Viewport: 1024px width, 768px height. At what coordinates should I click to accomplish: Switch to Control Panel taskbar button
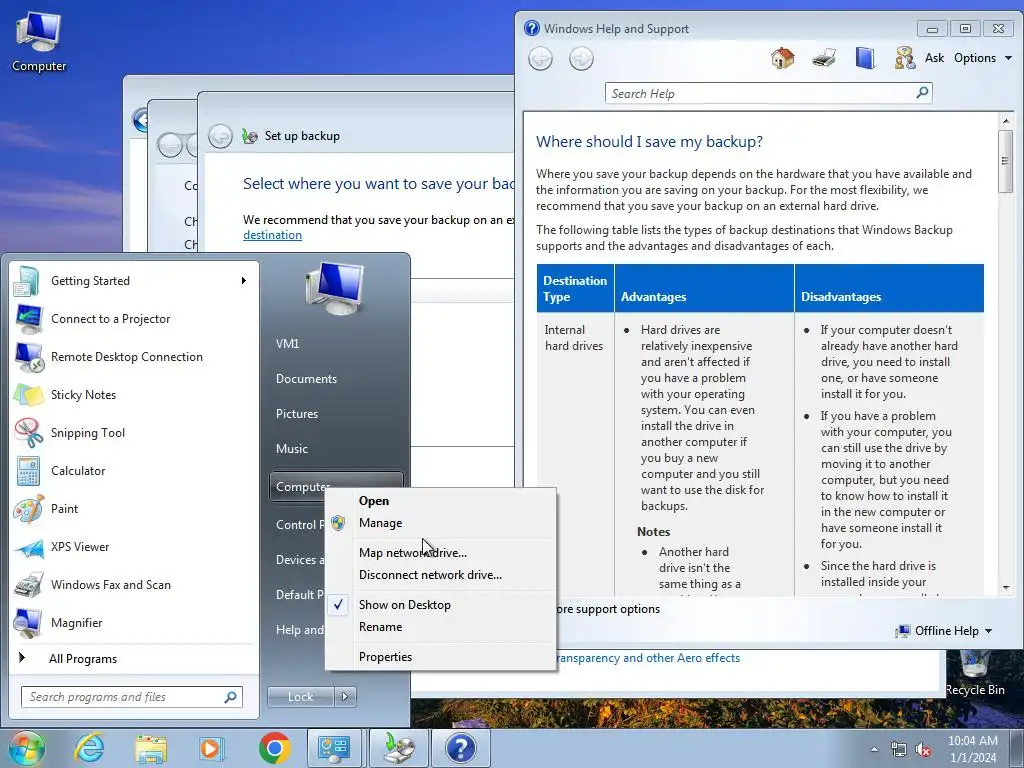(x=334, y=748)
